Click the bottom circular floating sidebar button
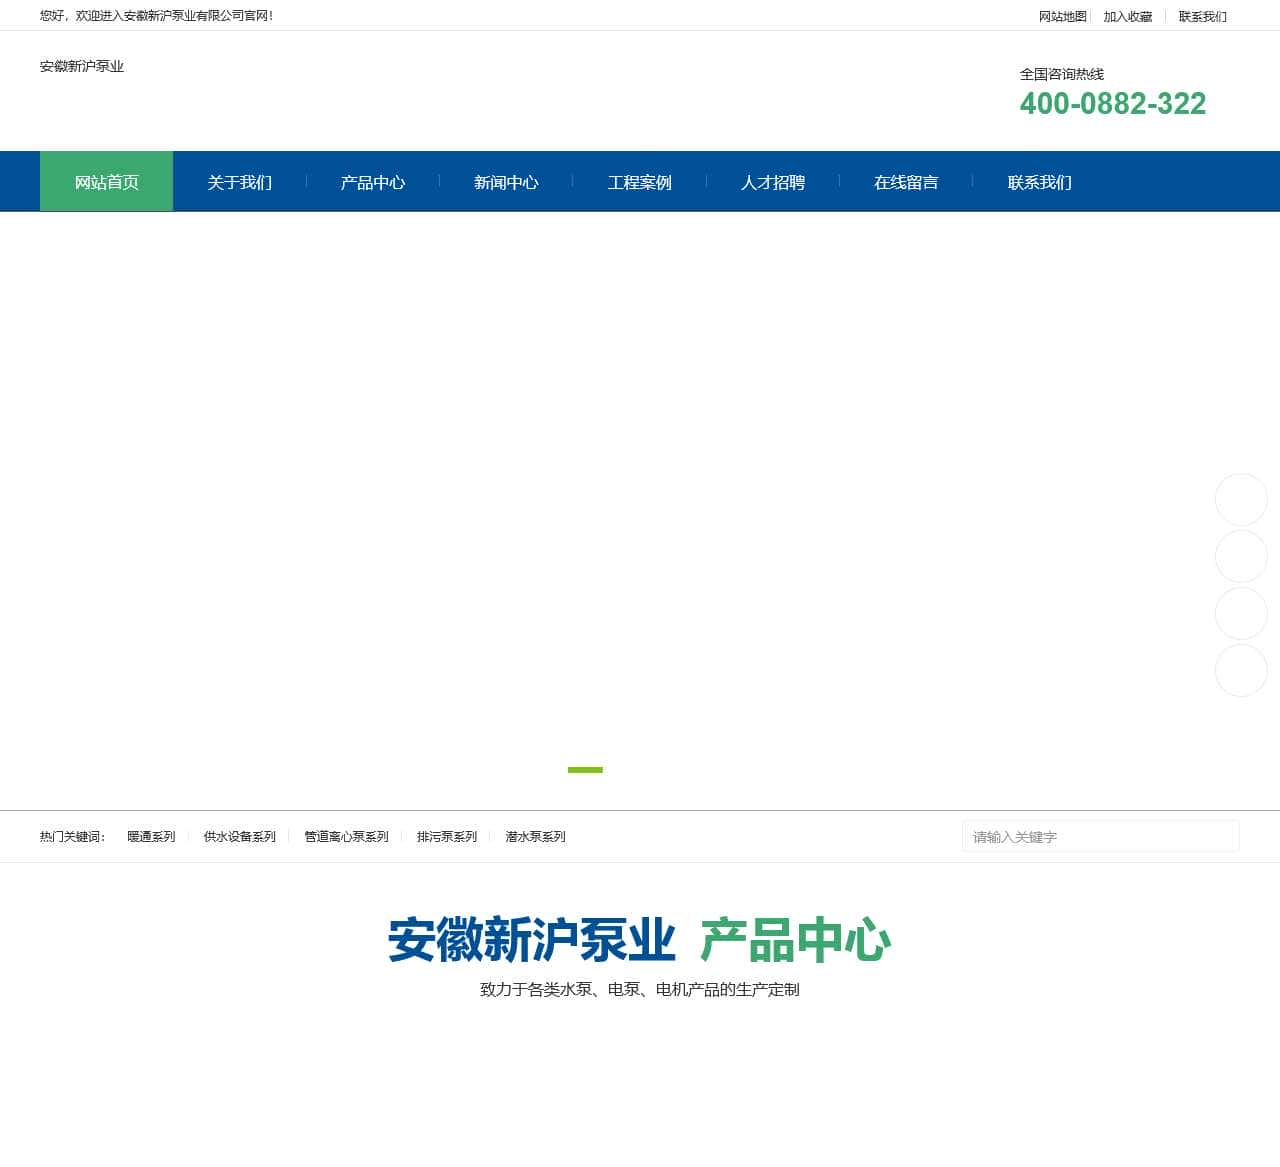1280x1167 pixels. (x=1240, y=671)
